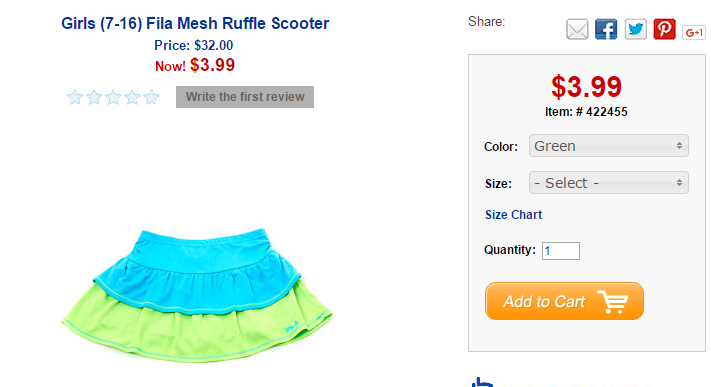Give a three-star rating
Viewport: 711px width, 387px height.
pos(113,97)
